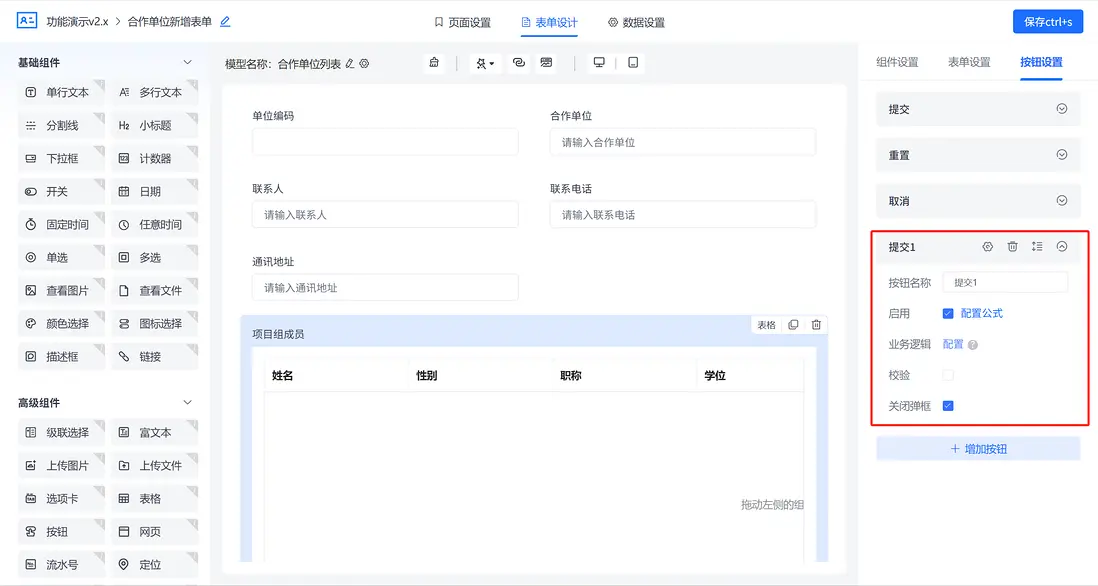Switch to desktop preview mode icon
This screenshot has height=586, width=1098.
598,61
